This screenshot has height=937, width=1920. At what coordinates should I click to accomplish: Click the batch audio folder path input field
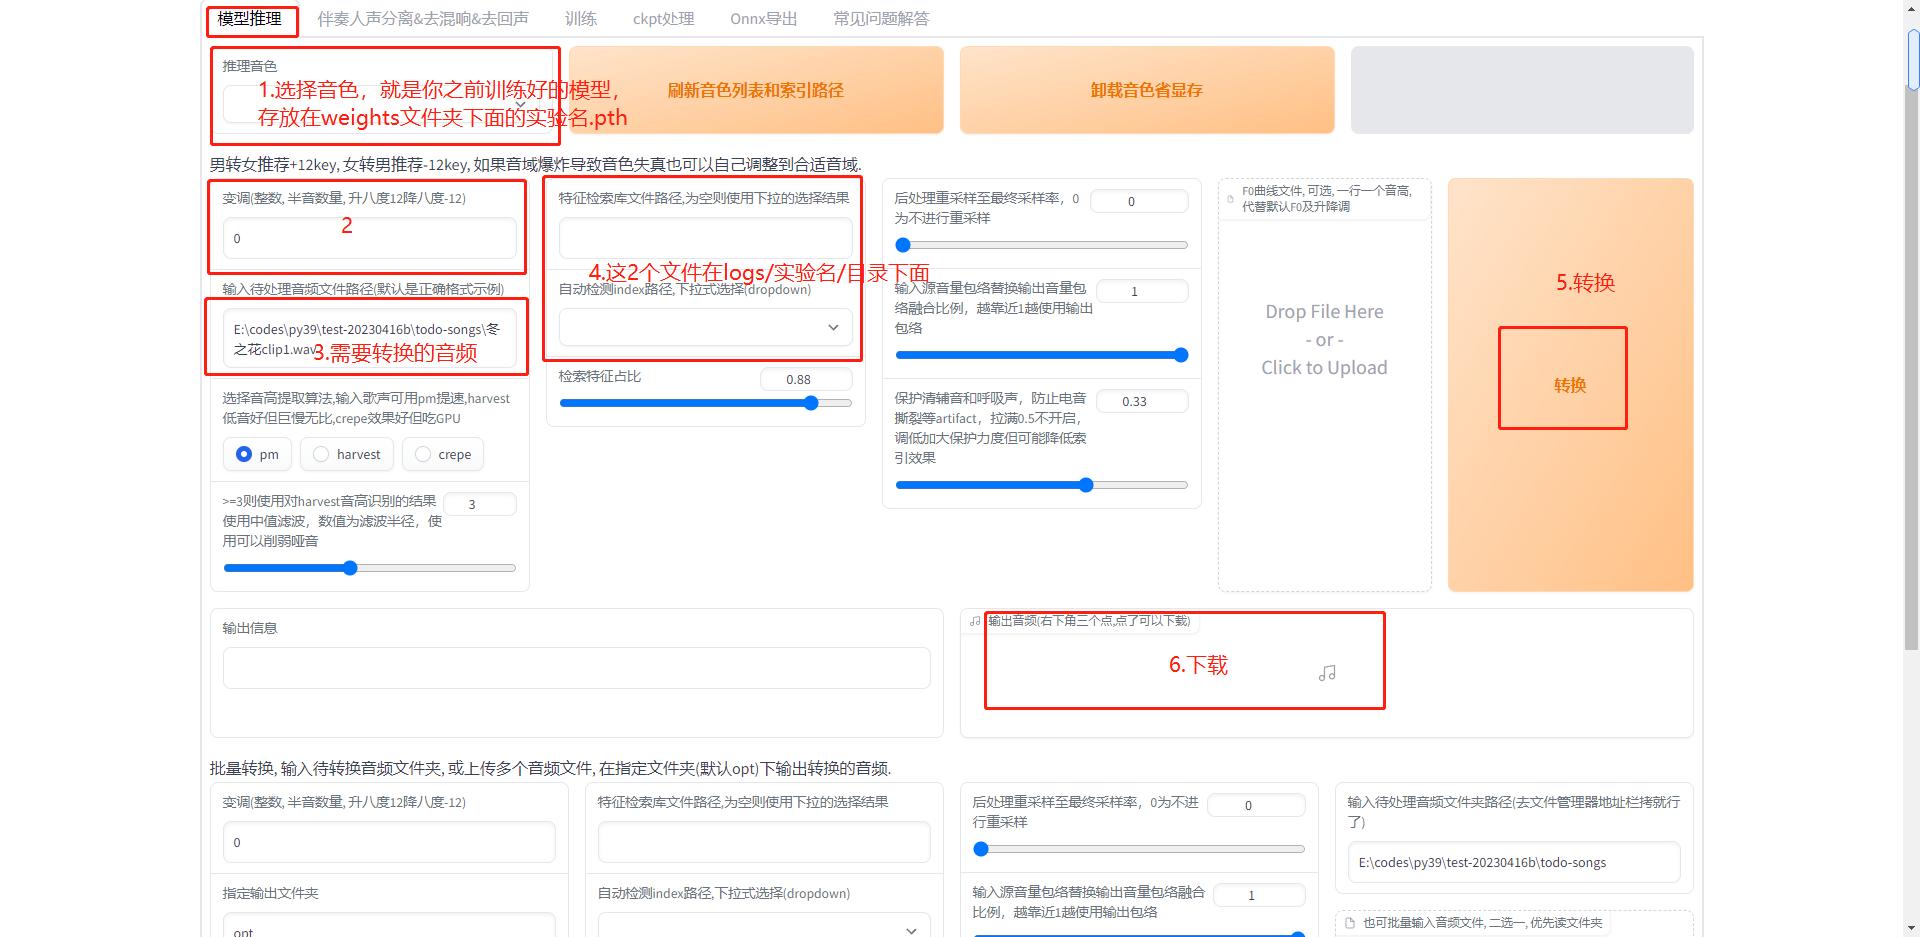[1513, 862]
